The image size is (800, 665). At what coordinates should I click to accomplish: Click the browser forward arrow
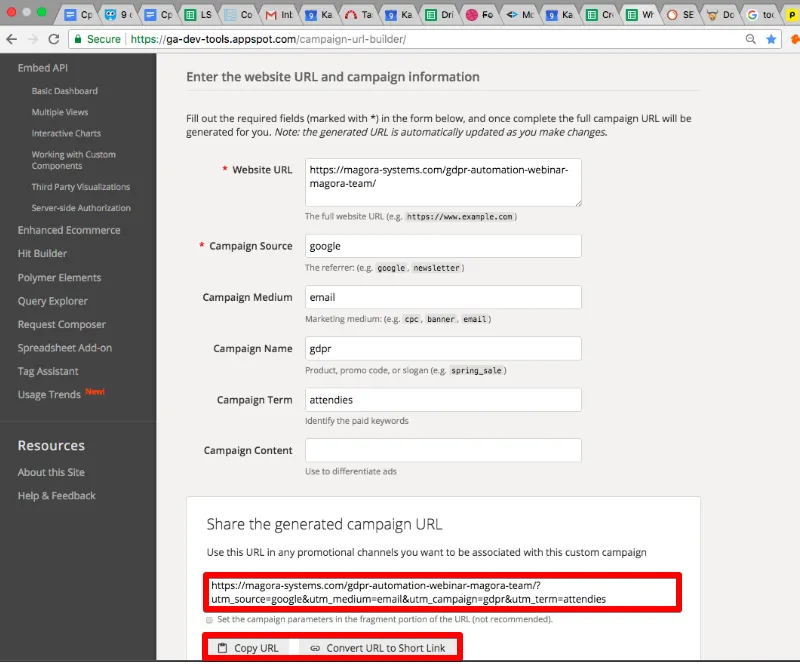point(33,39)
